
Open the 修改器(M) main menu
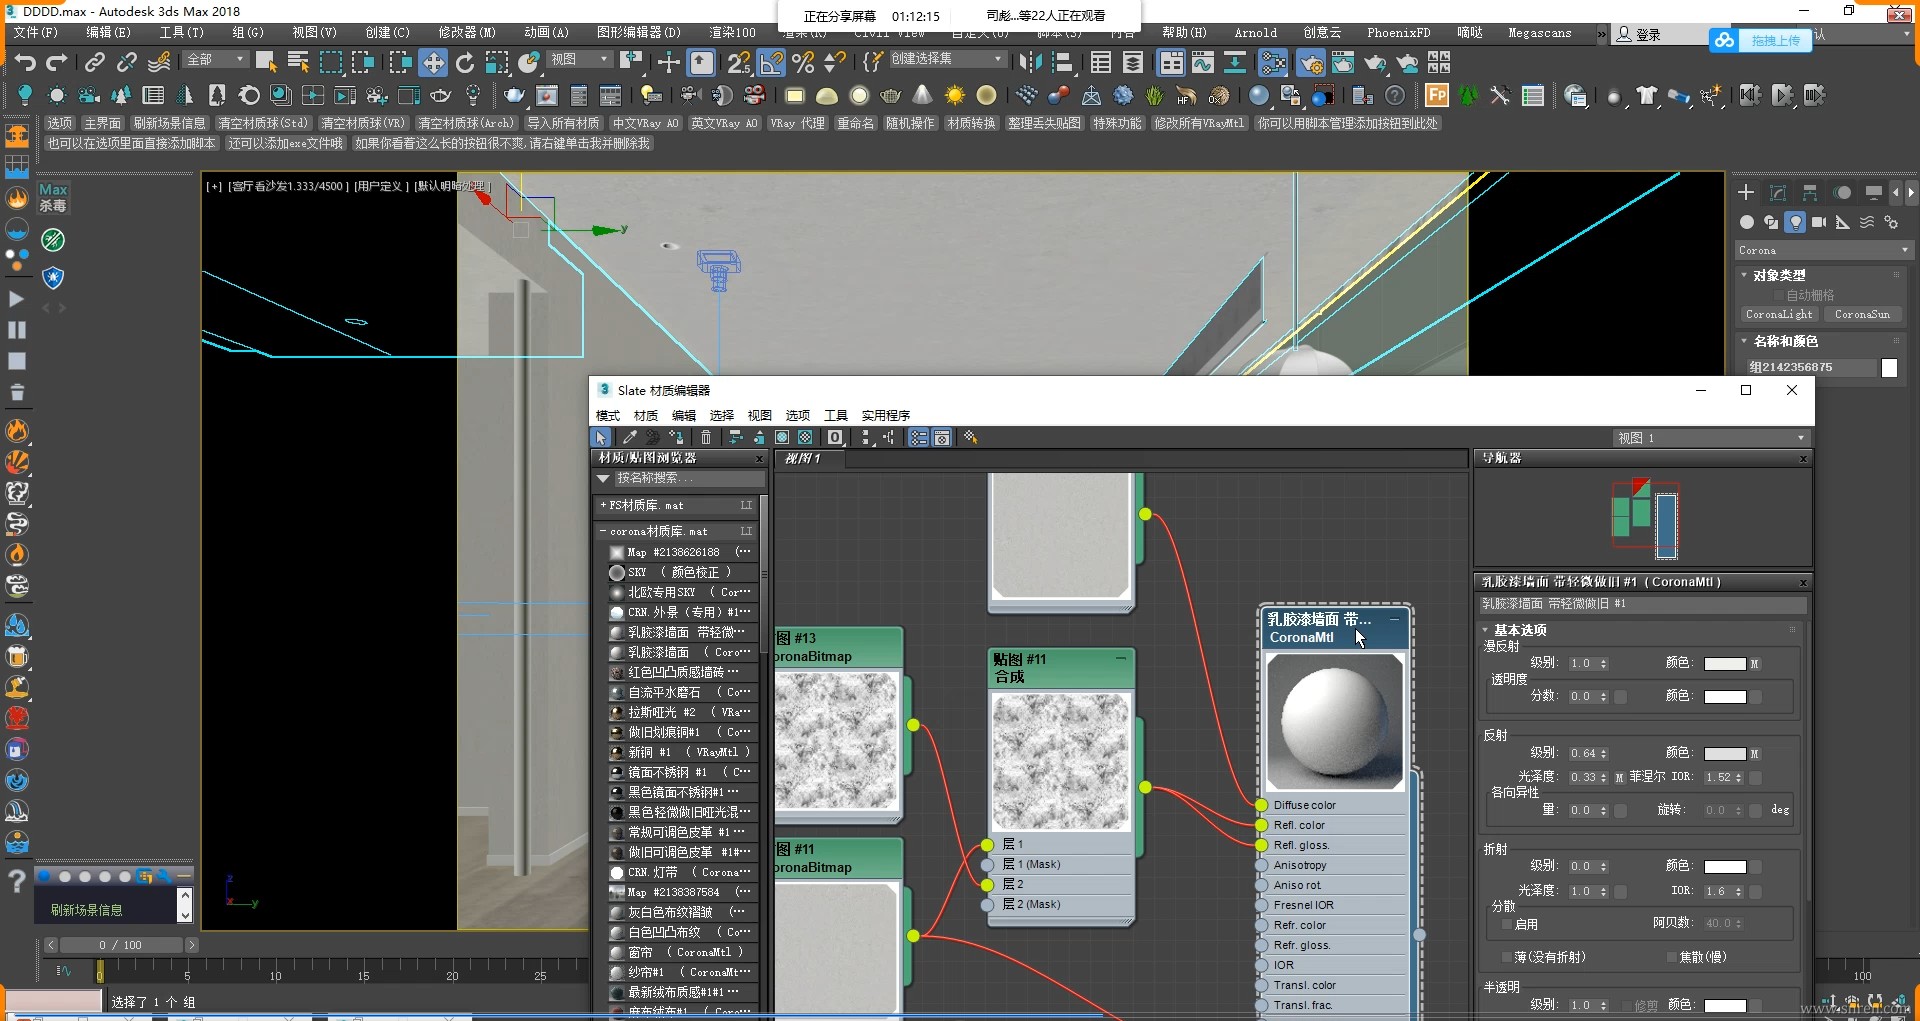click(466, 32)
